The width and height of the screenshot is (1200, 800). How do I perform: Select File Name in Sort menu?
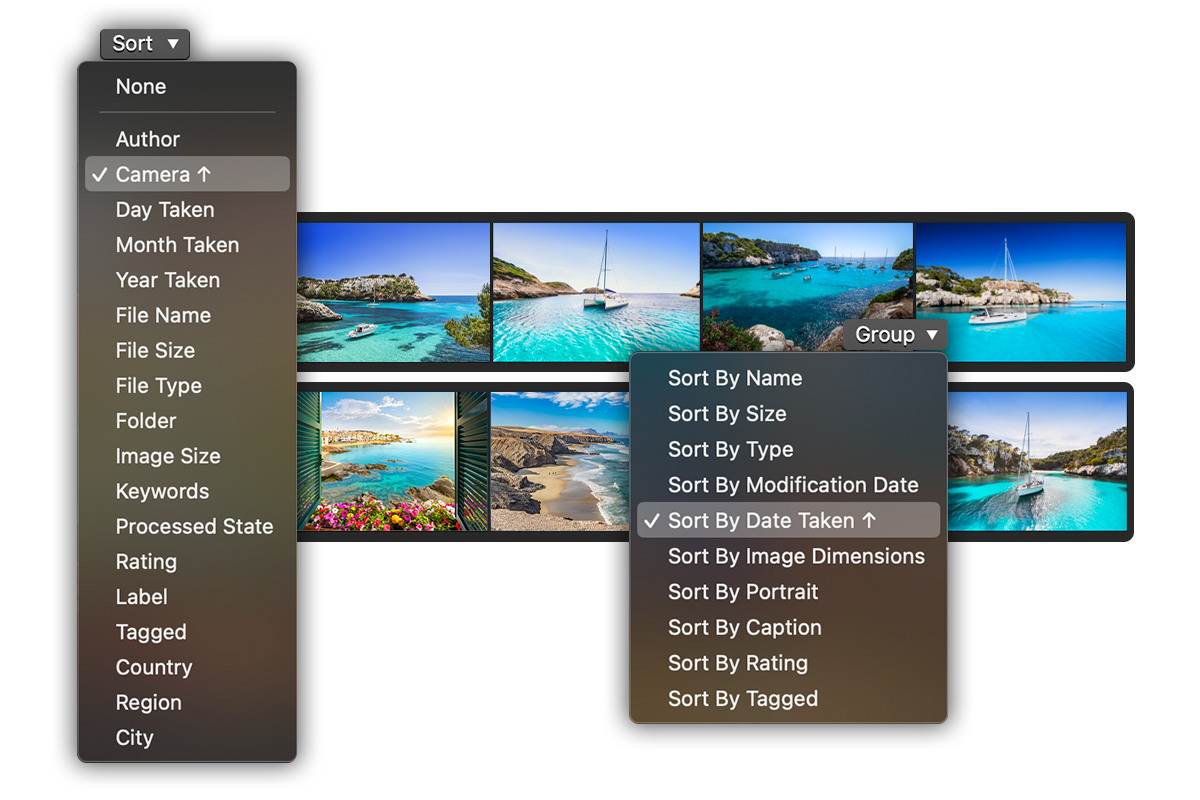click(x=187, y=315)
